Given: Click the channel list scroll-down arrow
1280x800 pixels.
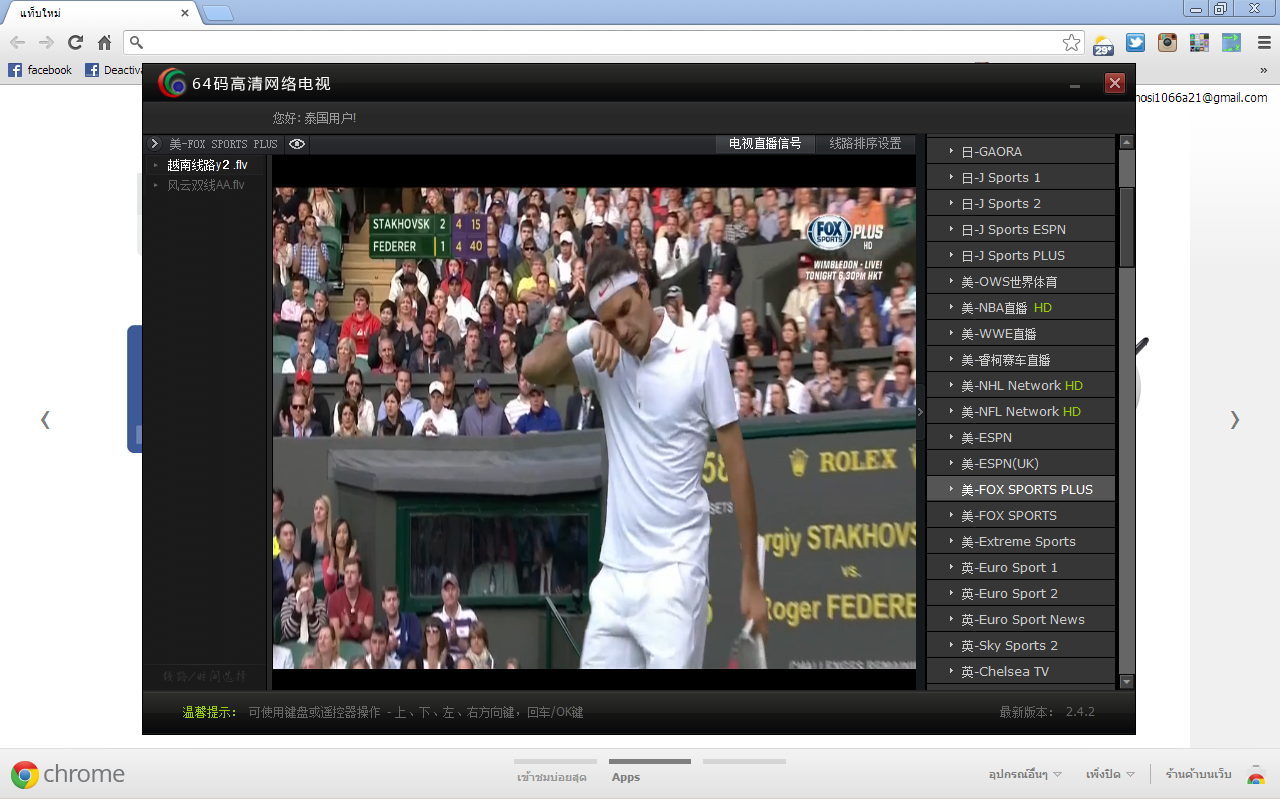Looking at the screenshot, I should [x=1127, y=682].
